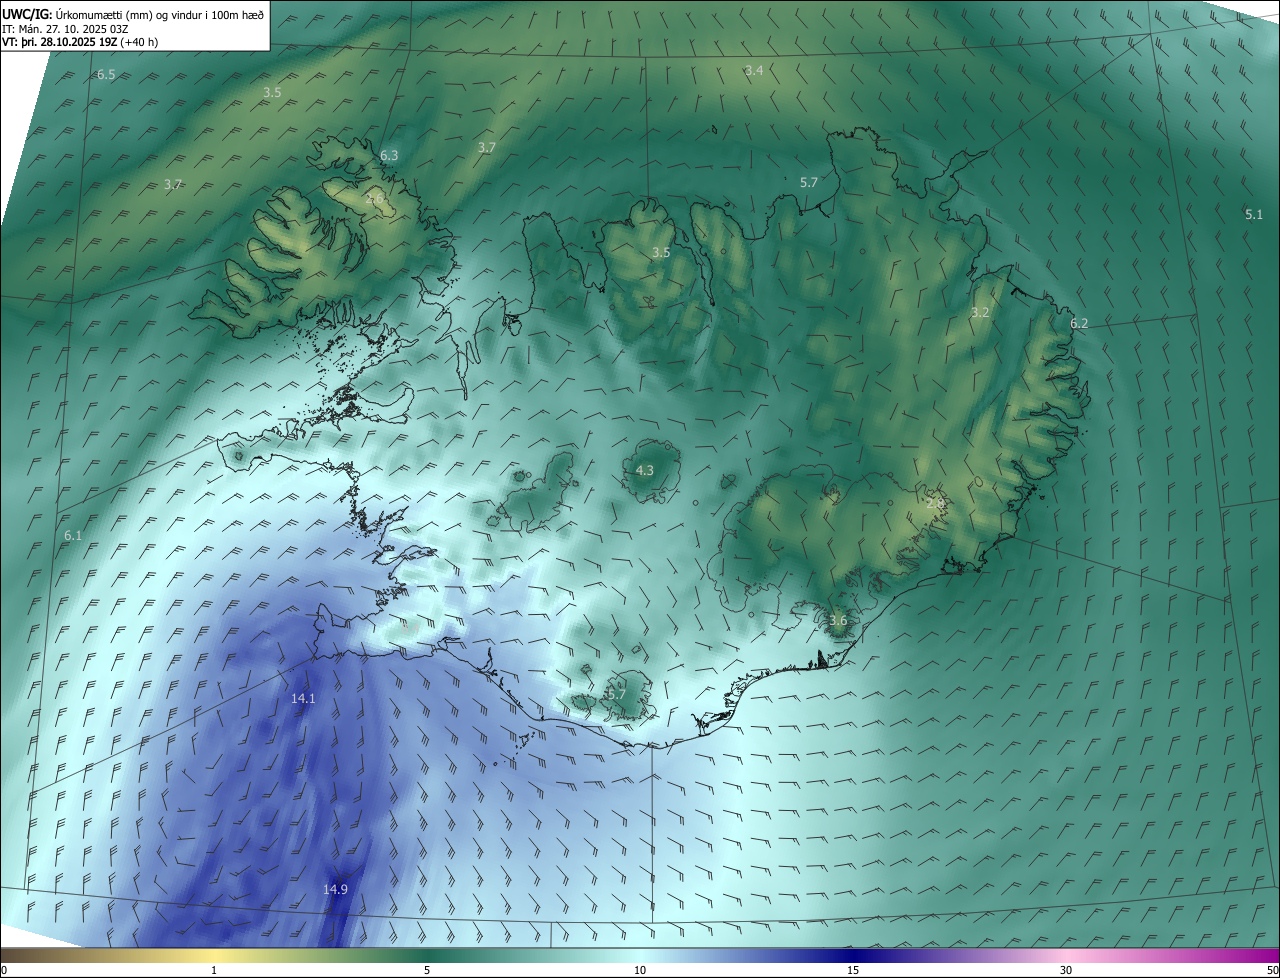The height and width of the screenshot is (978, 1280).
Task: Select the init time "IT: Mán. 27. 10. 2025 03Z"
Action: pyautogui.click(x=67, y=28)
